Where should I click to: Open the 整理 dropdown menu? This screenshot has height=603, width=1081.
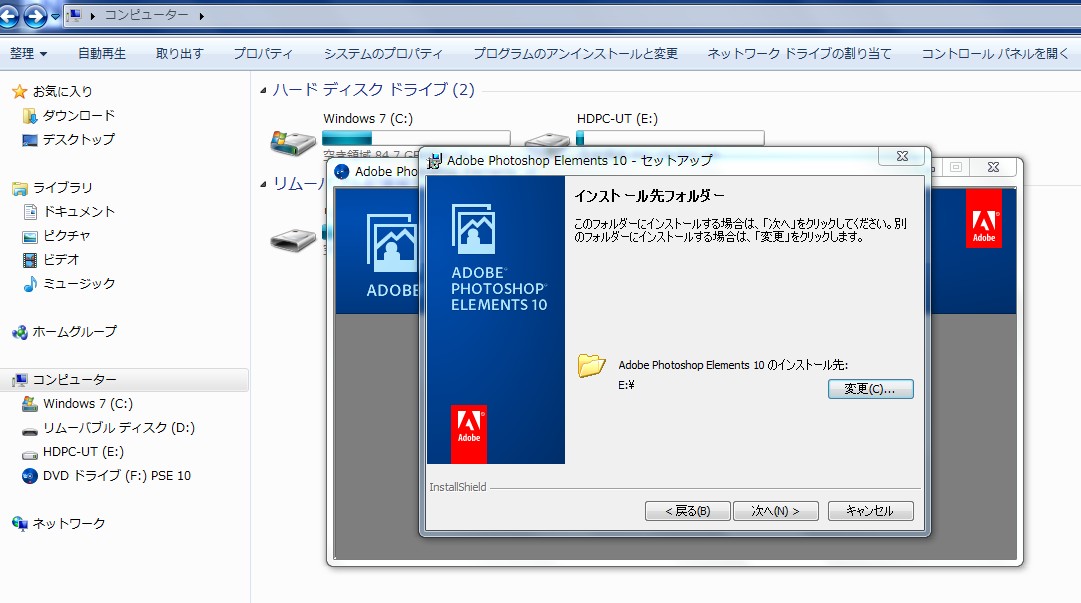click(28, 53)
